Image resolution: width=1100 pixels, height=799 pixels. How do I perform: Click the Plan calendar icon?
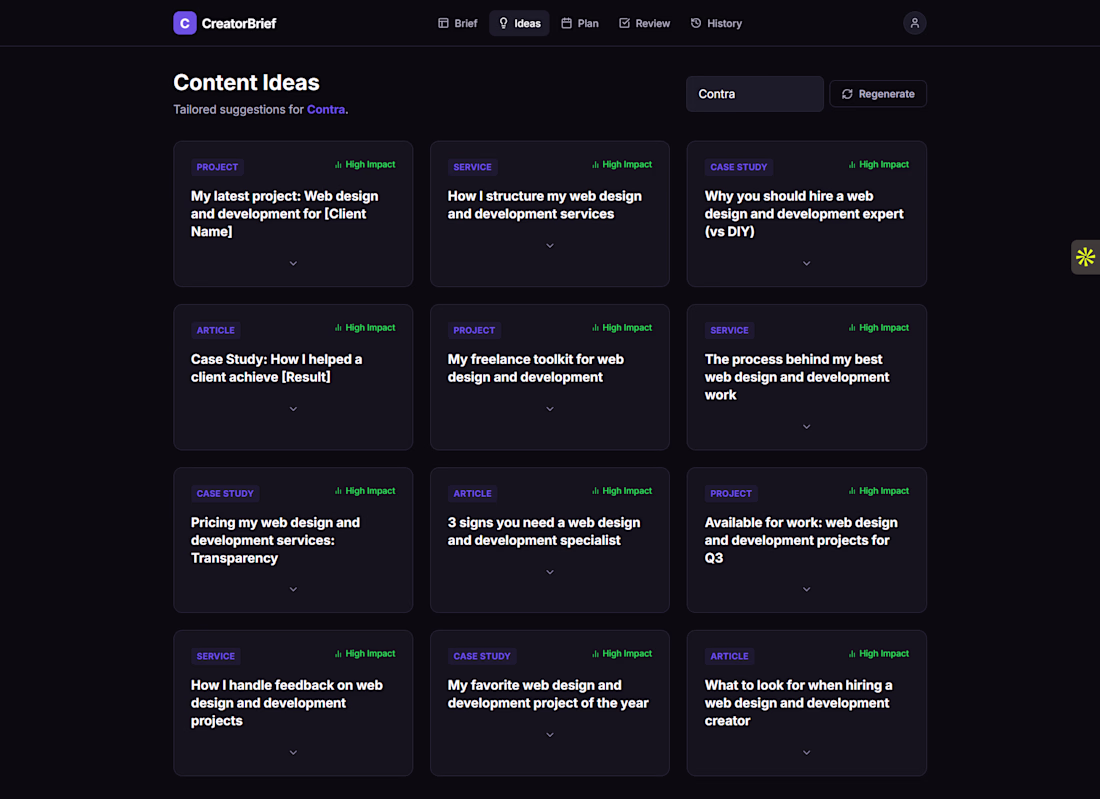pyautogui.click(x=566, y=23)
